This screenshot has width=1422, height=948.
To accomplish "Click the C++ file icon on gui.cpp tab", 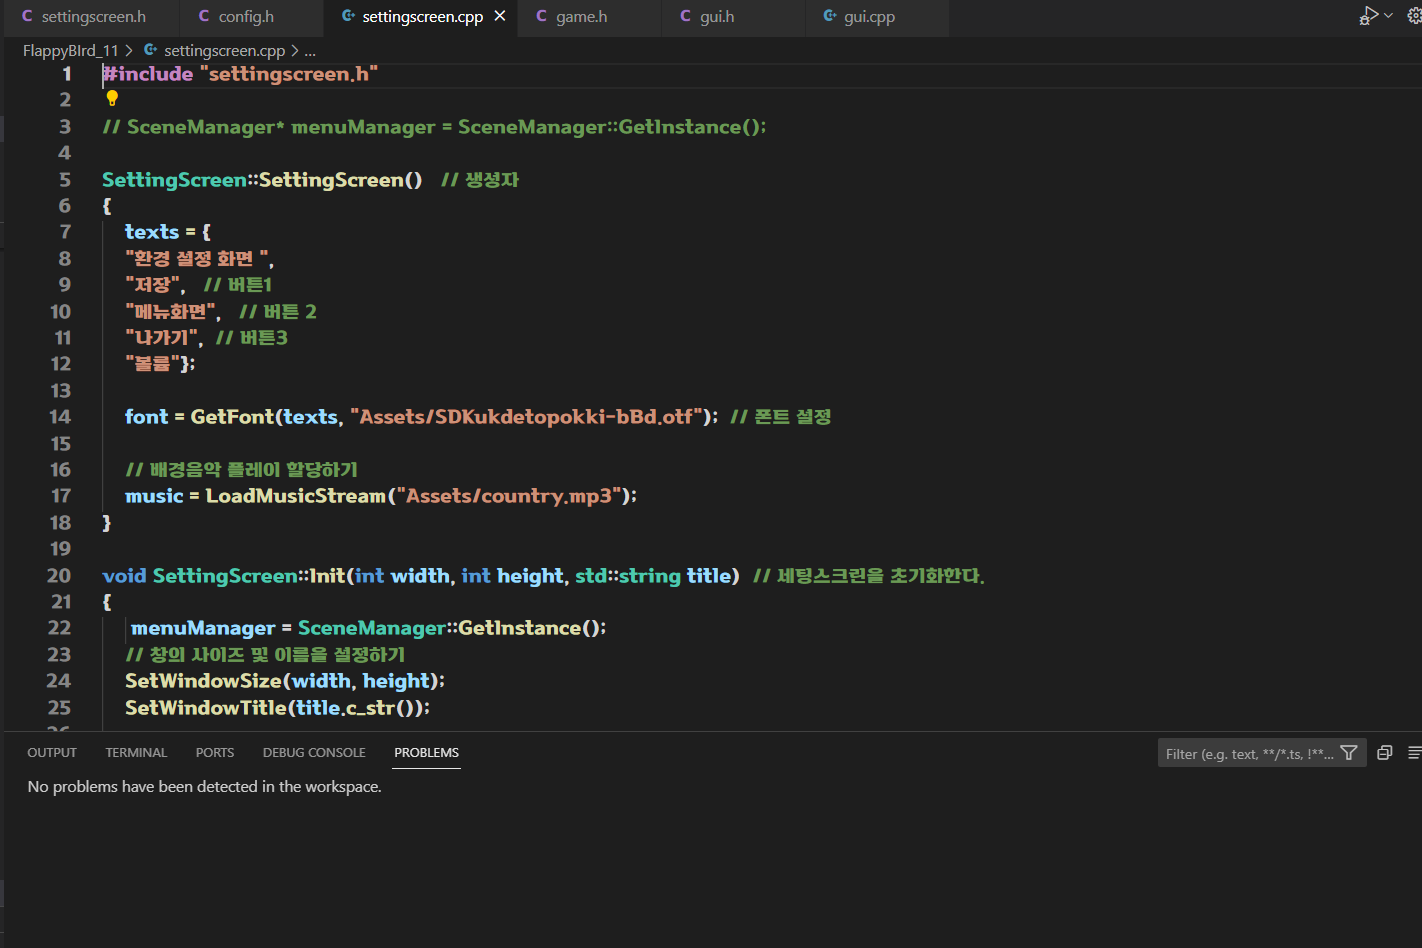I will (830, 16).
